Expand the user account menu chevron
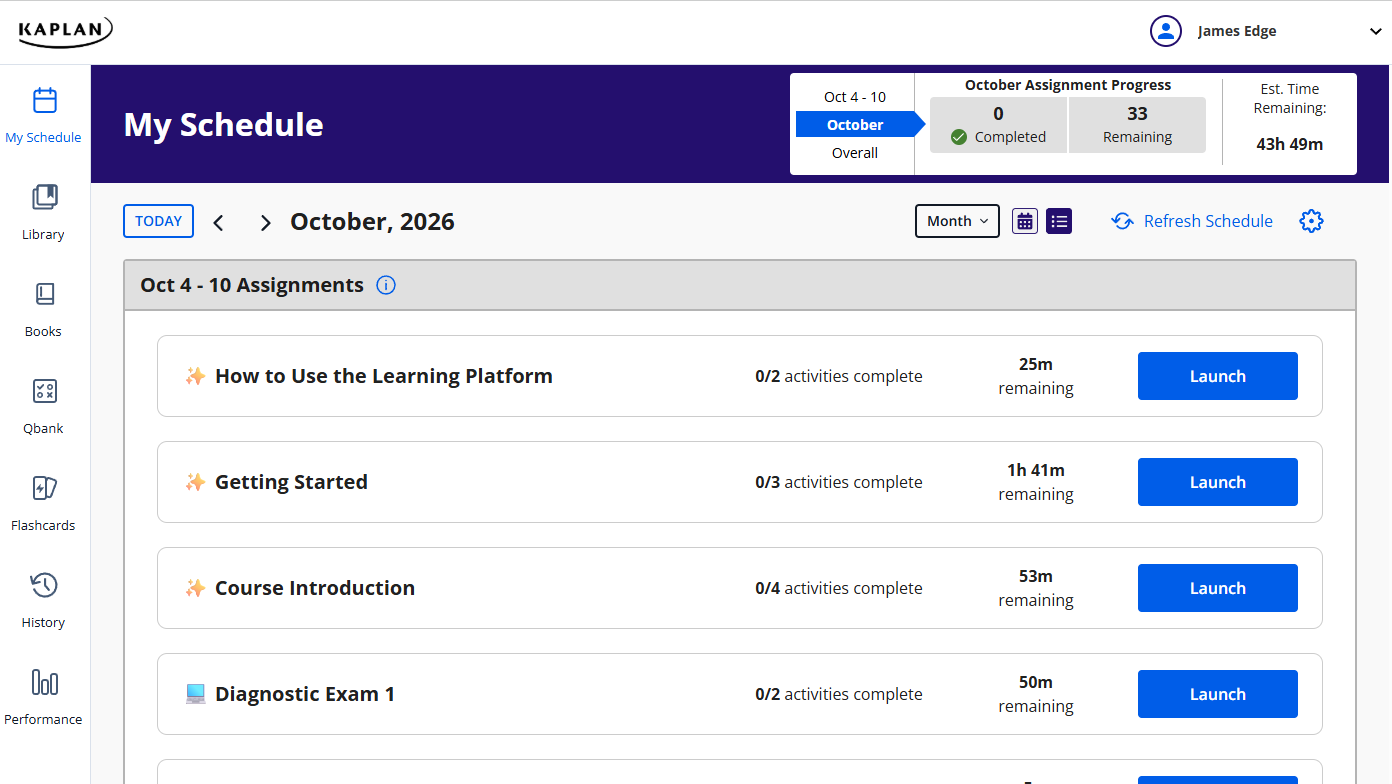This screenshot has height=784, width=1392. (1376, 32)
